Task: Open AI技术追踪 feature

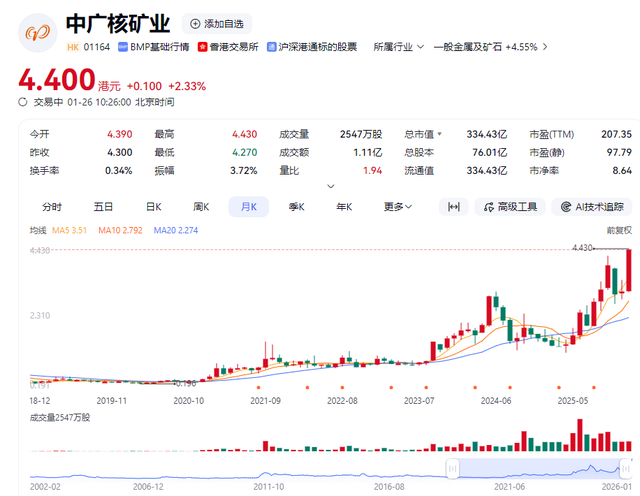Action: (x=594, y=207)
